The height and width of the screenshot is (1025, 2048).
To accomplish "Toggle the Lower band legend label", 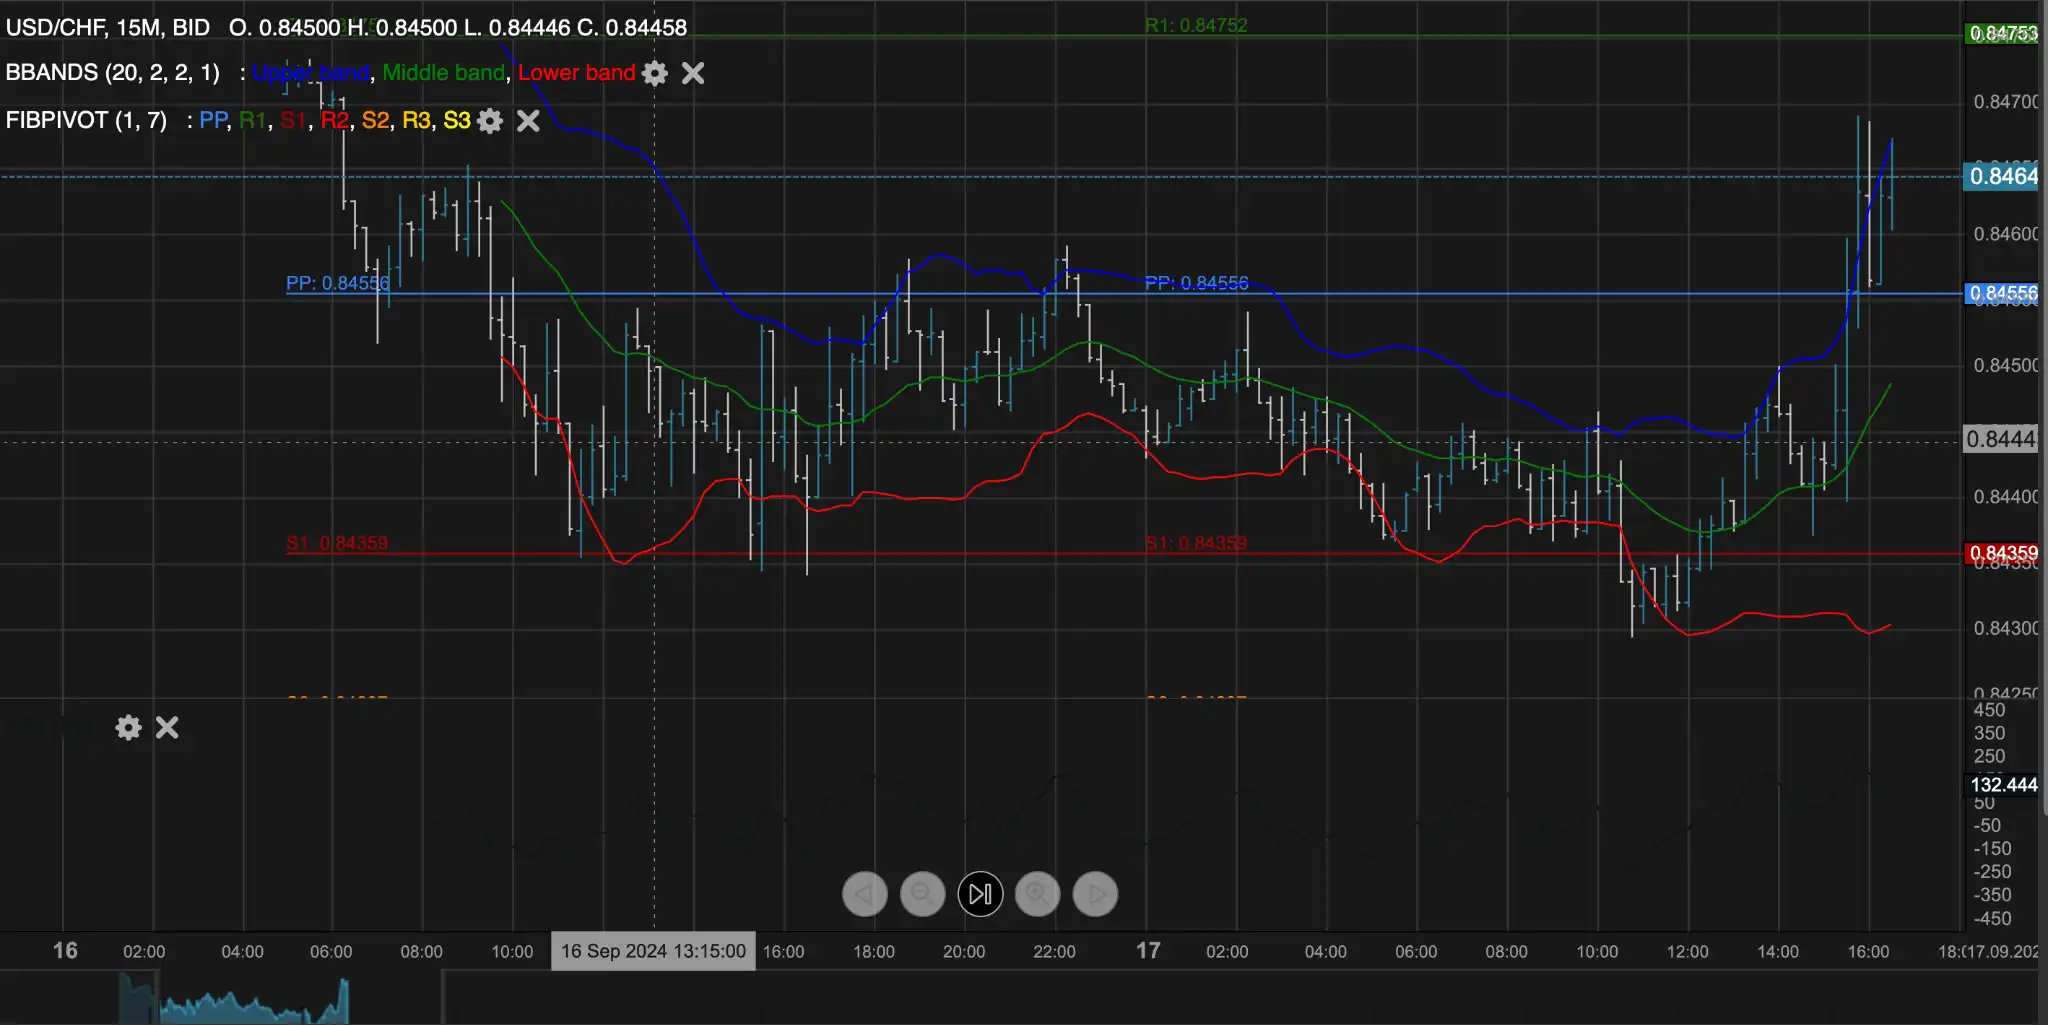I will point(576,73).
